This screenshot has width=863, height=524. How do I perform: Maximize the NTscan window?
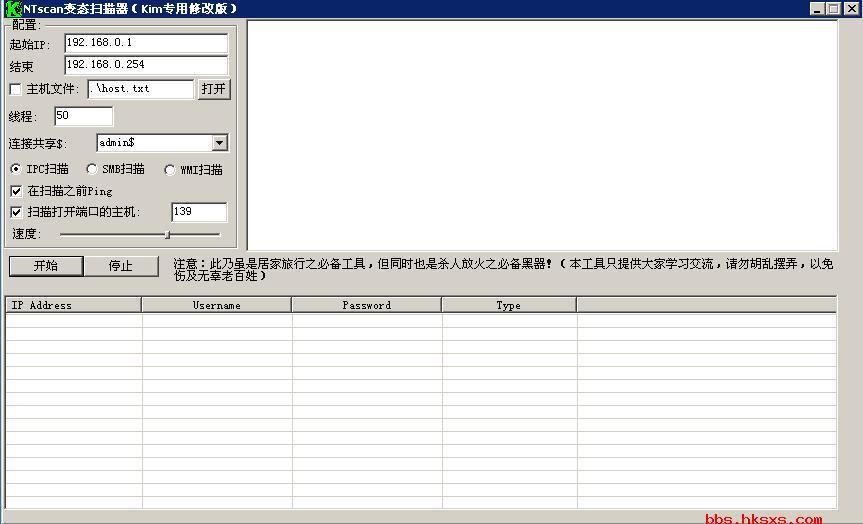(834, 9)
